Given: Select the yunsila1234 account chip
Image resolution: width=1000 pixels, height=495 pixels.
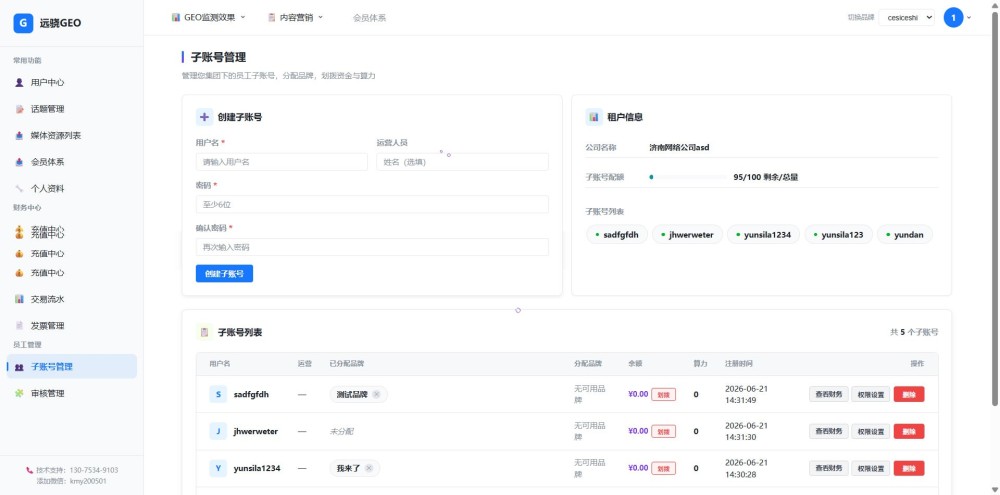Looking at the screenshot, I should tap(763, 235).
